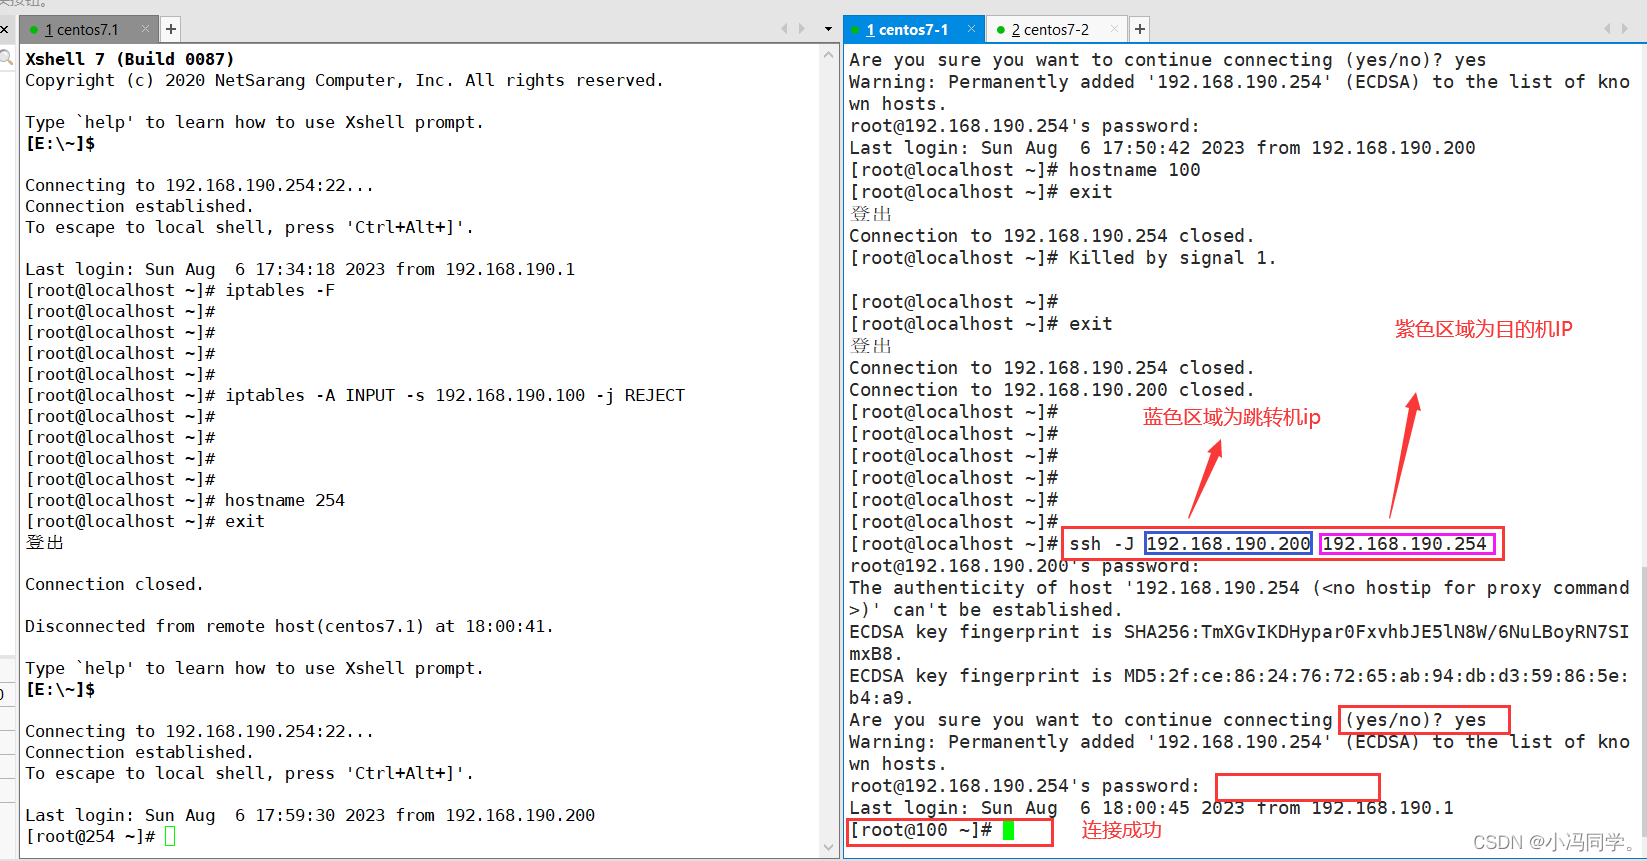Viewport: 1647px width, 861px height.
Task: Click the right tab scroll arrow in left pane
Action: pos(802,29)
